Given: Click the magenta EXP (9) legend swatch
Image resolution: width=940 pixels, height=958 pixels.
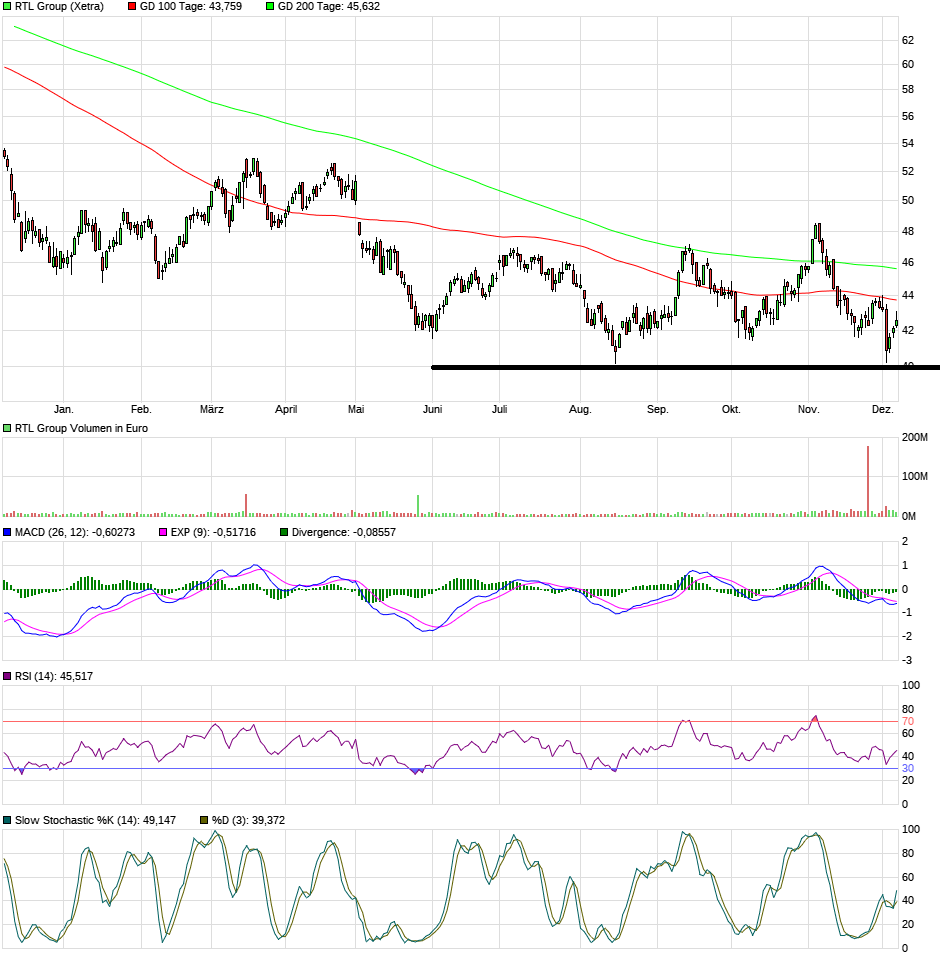Looking at the screenshot, I should (x=164, y=532).
